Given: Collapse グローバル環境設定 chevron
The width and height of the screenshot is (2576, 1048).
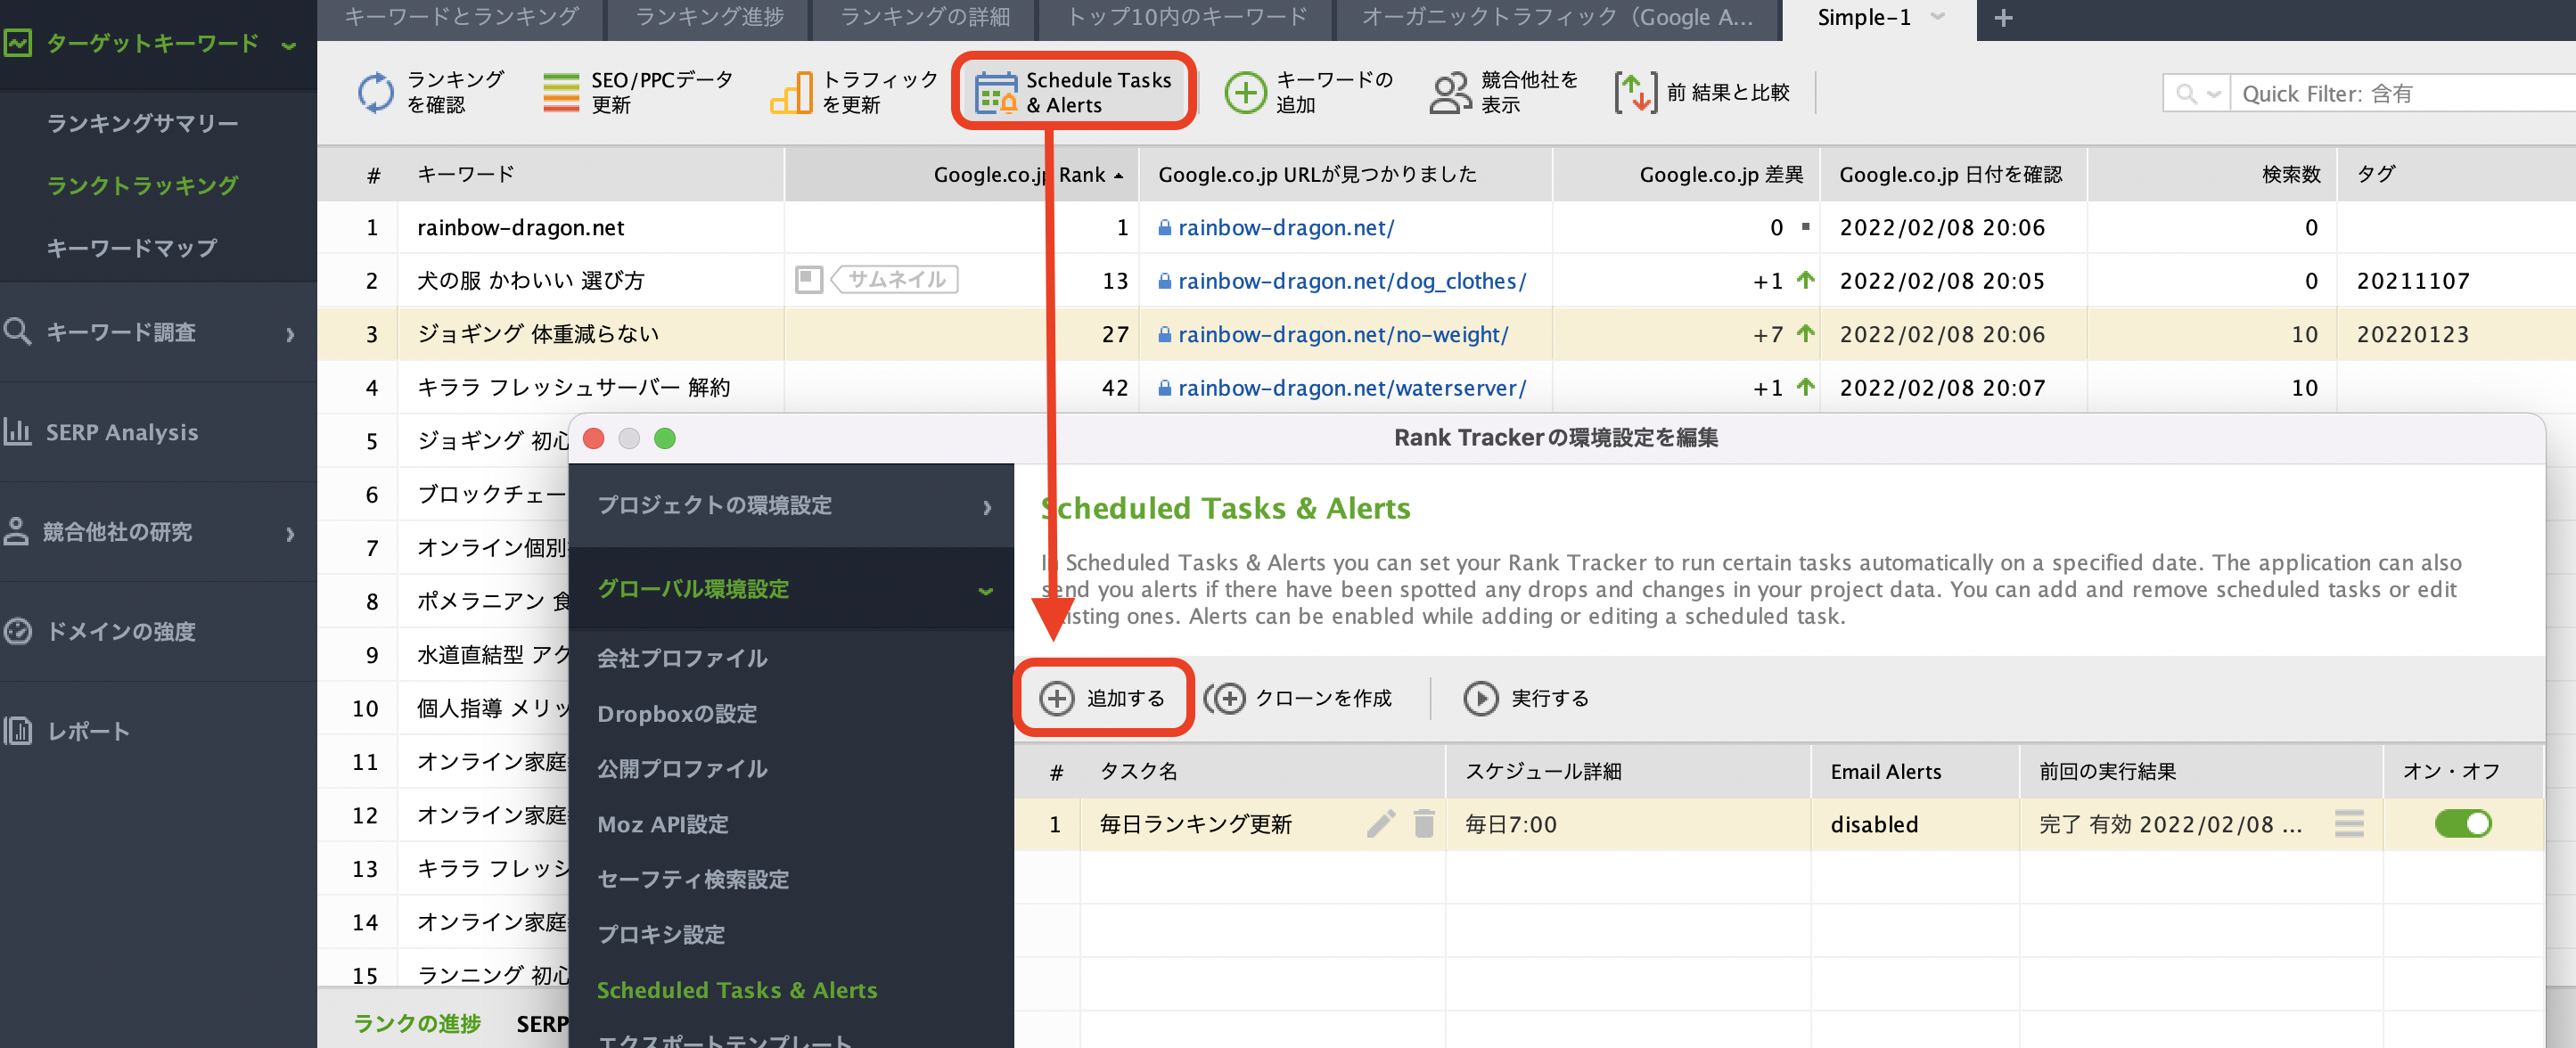Looking at the screenshot, I should click(986, 591).
